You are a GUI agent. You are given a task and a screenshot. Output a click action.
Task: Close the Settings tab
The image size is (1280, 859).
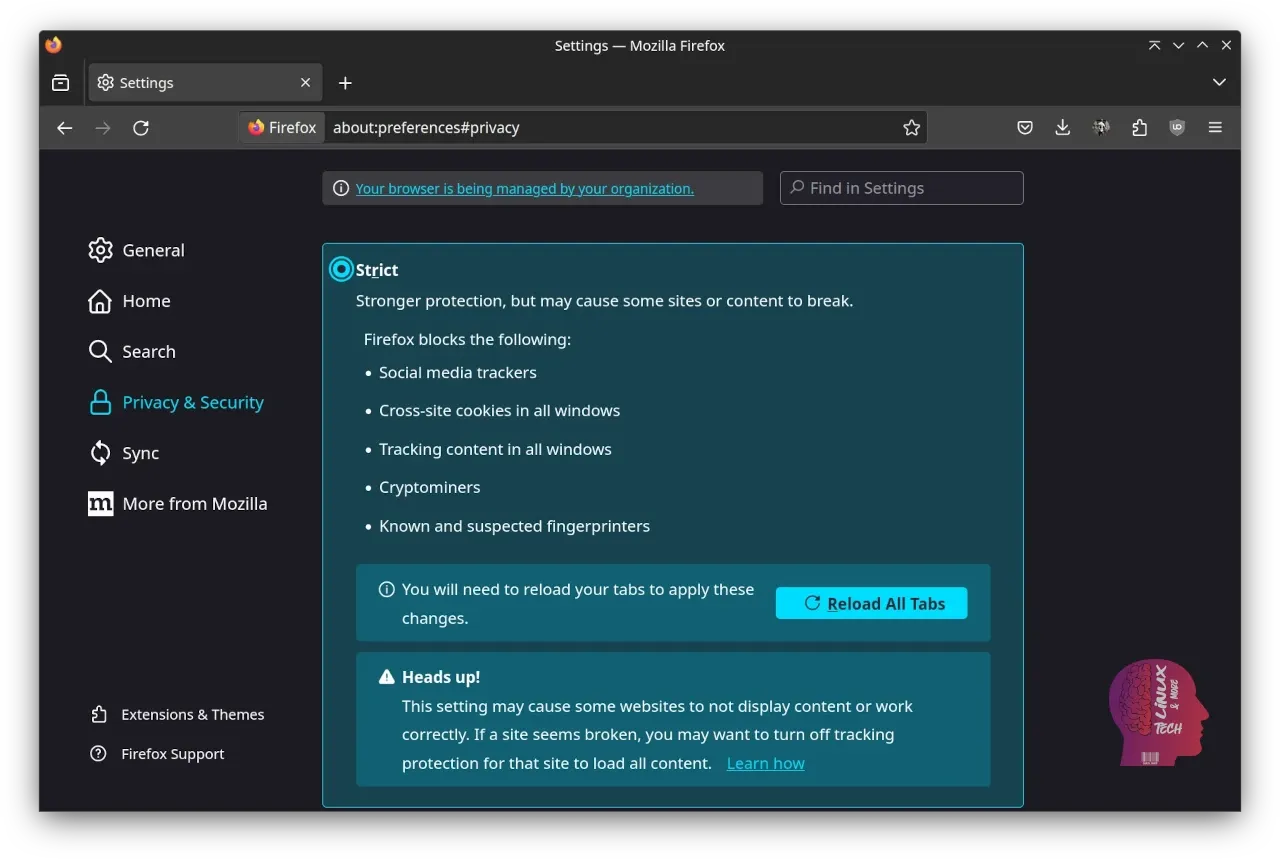tap(306, 83)
